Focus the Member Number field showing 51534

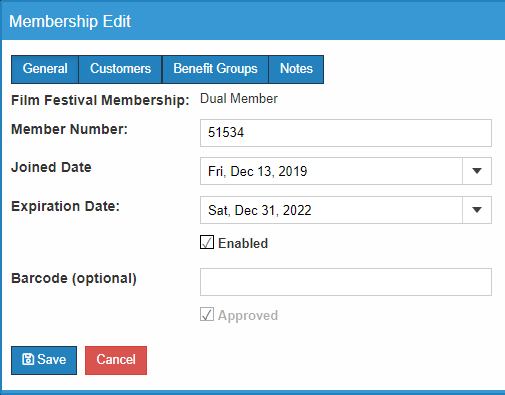(346, 133)
